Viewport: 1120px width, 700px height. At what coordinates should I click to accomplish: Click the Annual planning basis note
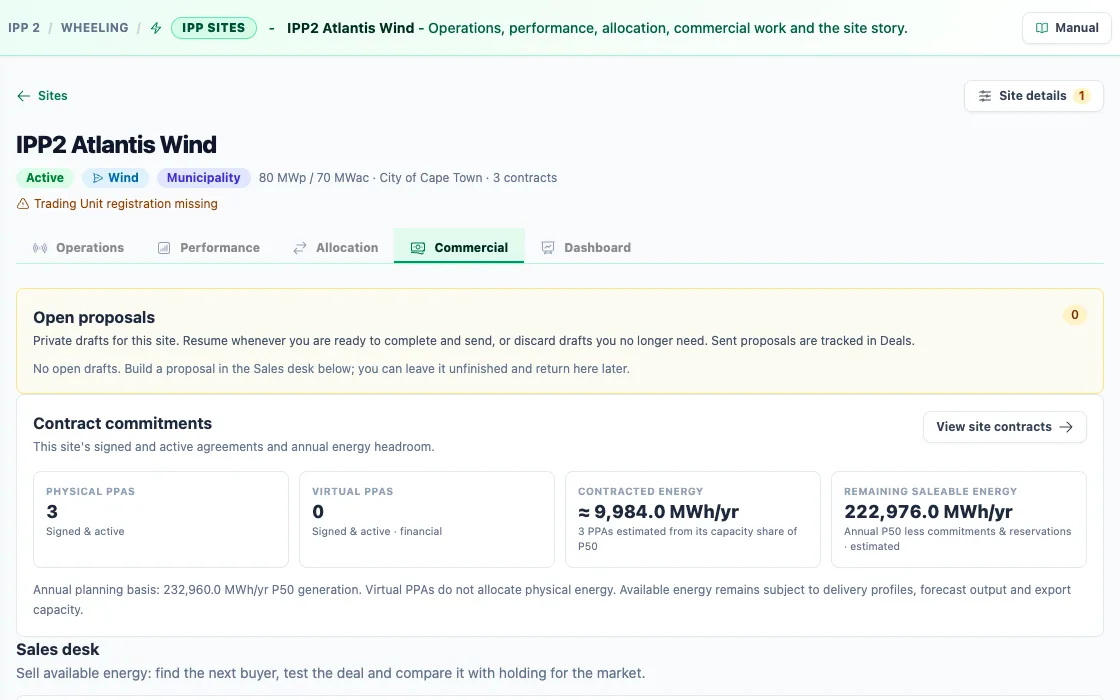click(x=551, y=599)
